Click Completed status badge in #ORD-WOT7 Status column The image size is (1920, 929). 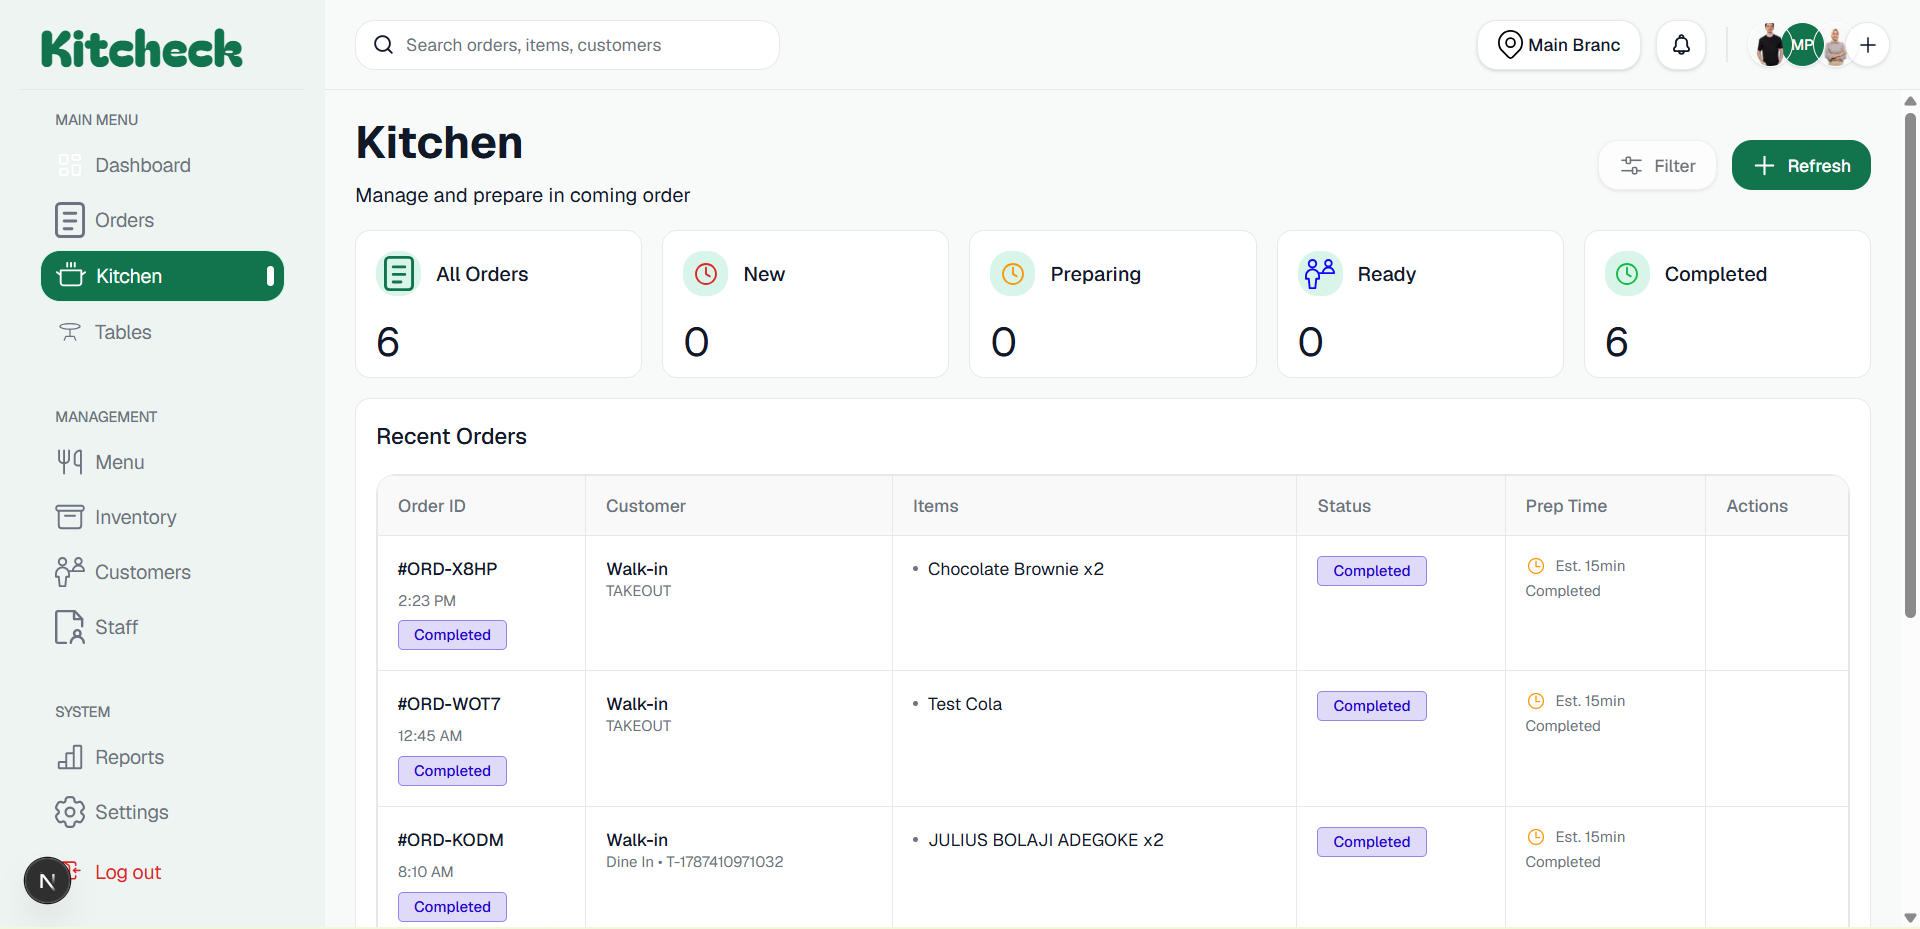click(x=1371, y=706)
